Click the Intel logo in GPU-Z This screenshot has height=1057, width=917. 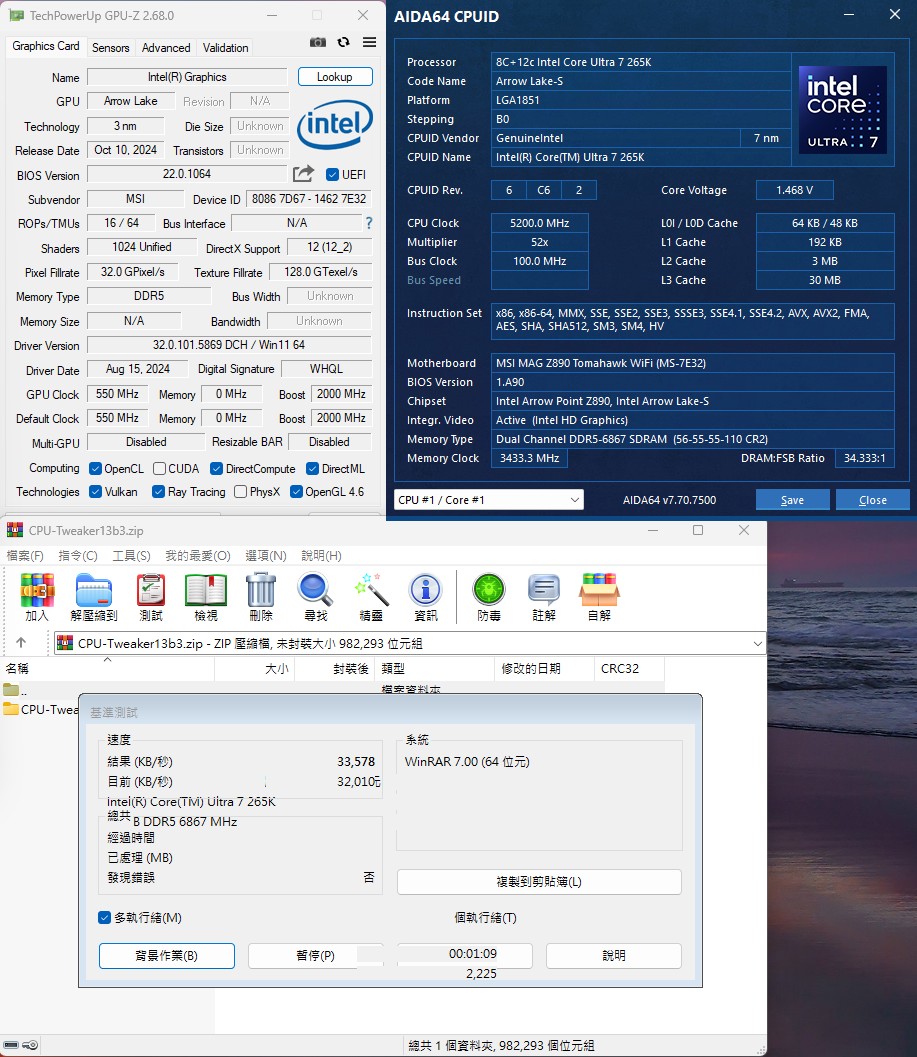335,124
